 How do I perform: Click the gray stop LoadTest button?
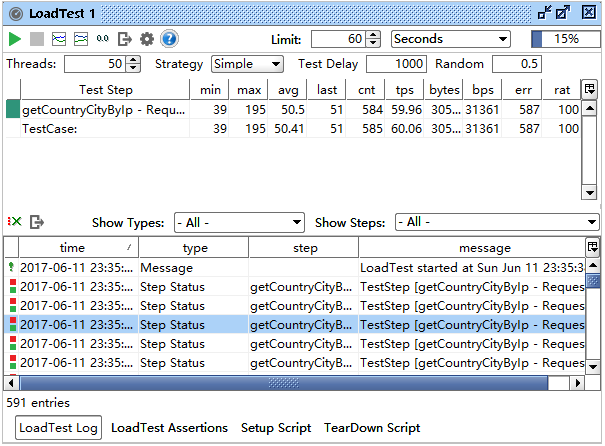pyautogui.click(x=37, y=39)
